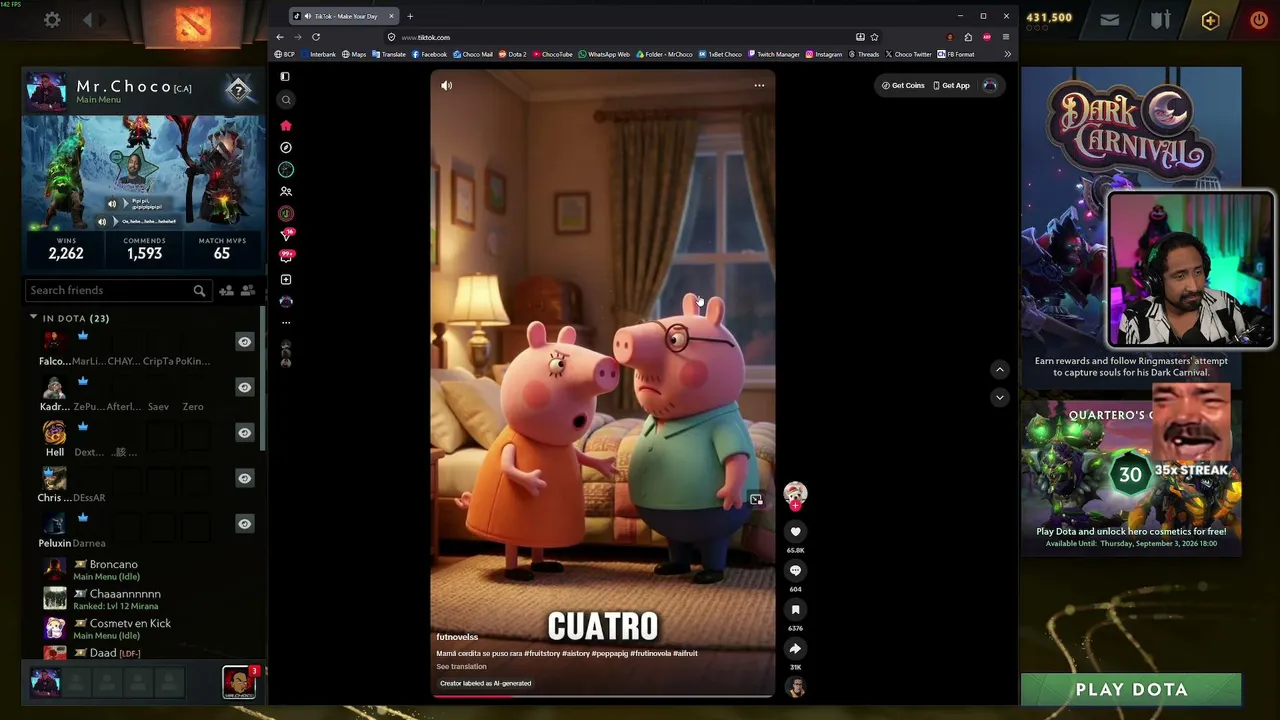The image size is (1280, 720).
Task: Toggle picture-in-picture on the video
Action: [756, 500]
